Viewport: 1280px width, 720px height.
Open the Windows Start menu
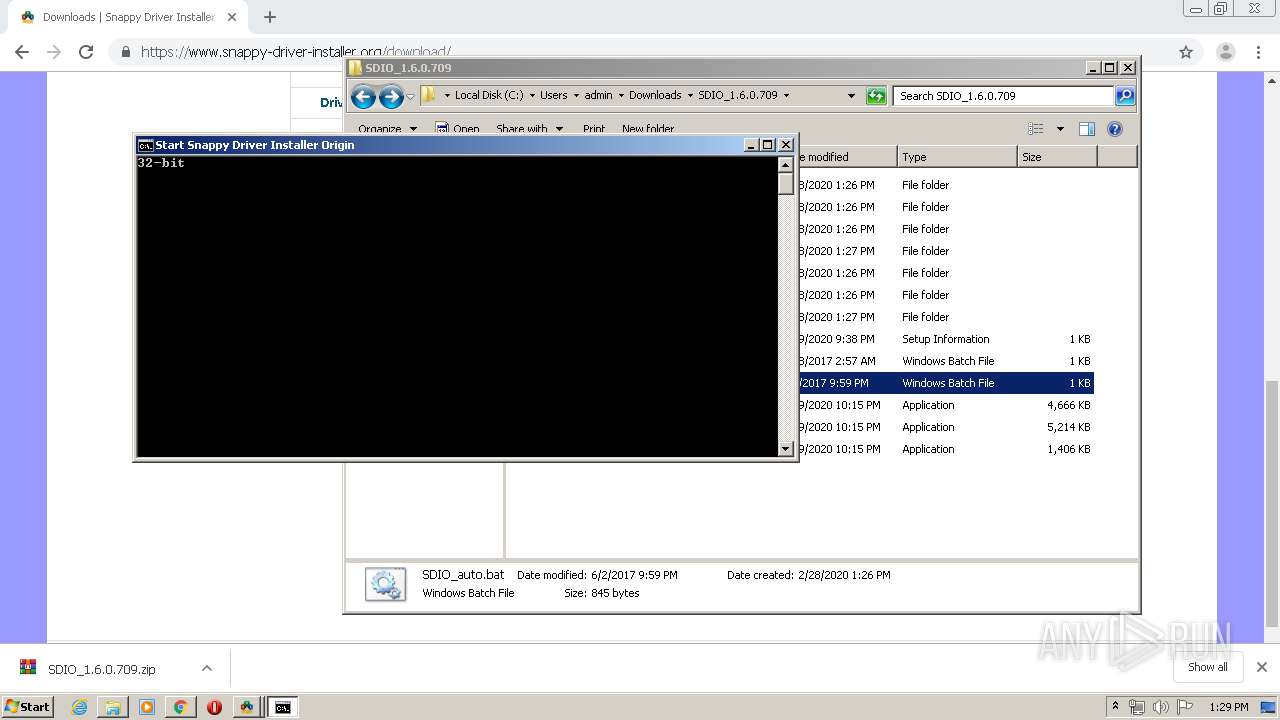(28, 707)
